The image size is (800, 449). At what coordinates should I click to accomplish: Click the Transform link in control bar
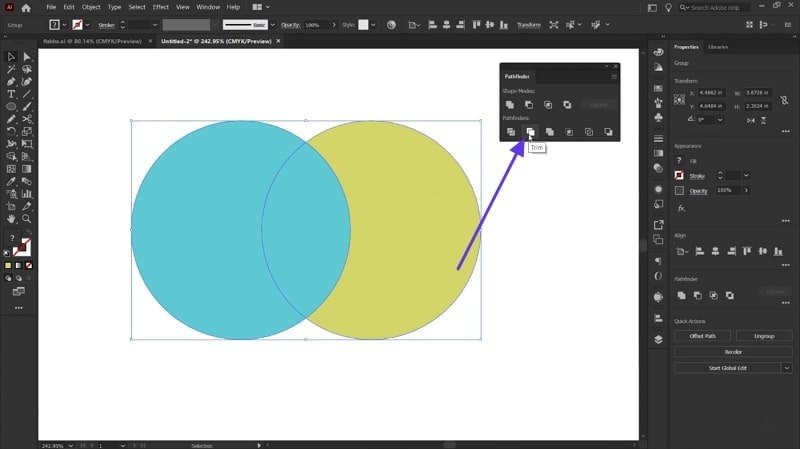point(529,25)
